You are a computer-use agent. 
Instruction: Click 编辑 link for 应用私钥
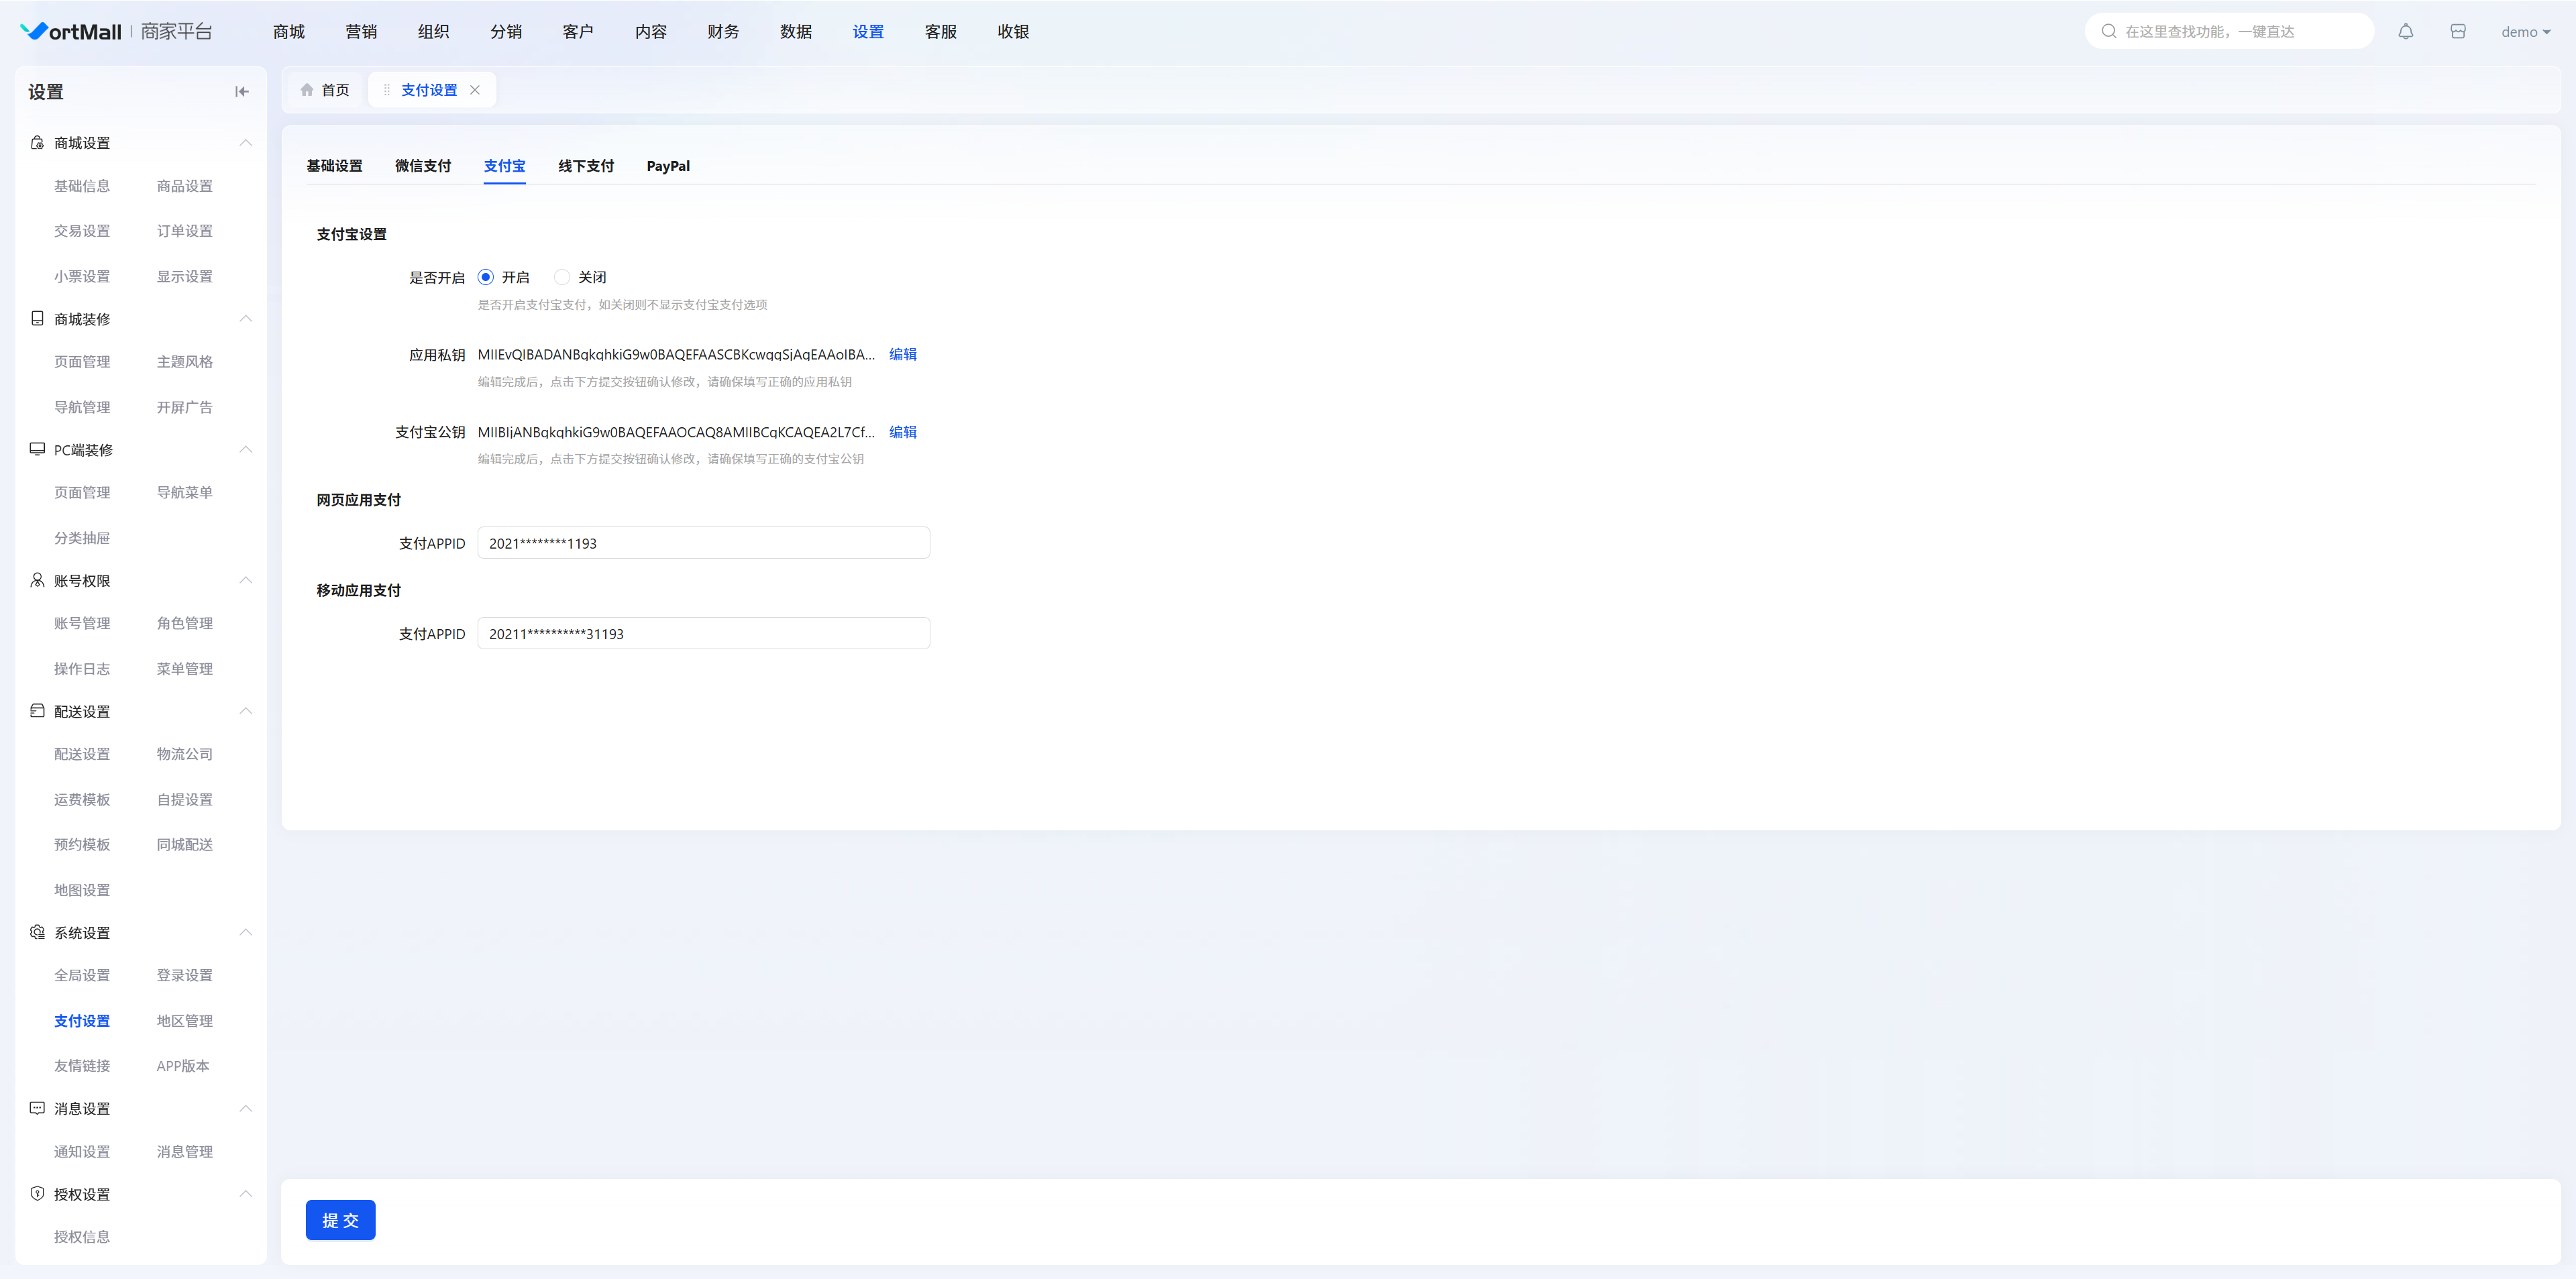(x=902, y=354)
